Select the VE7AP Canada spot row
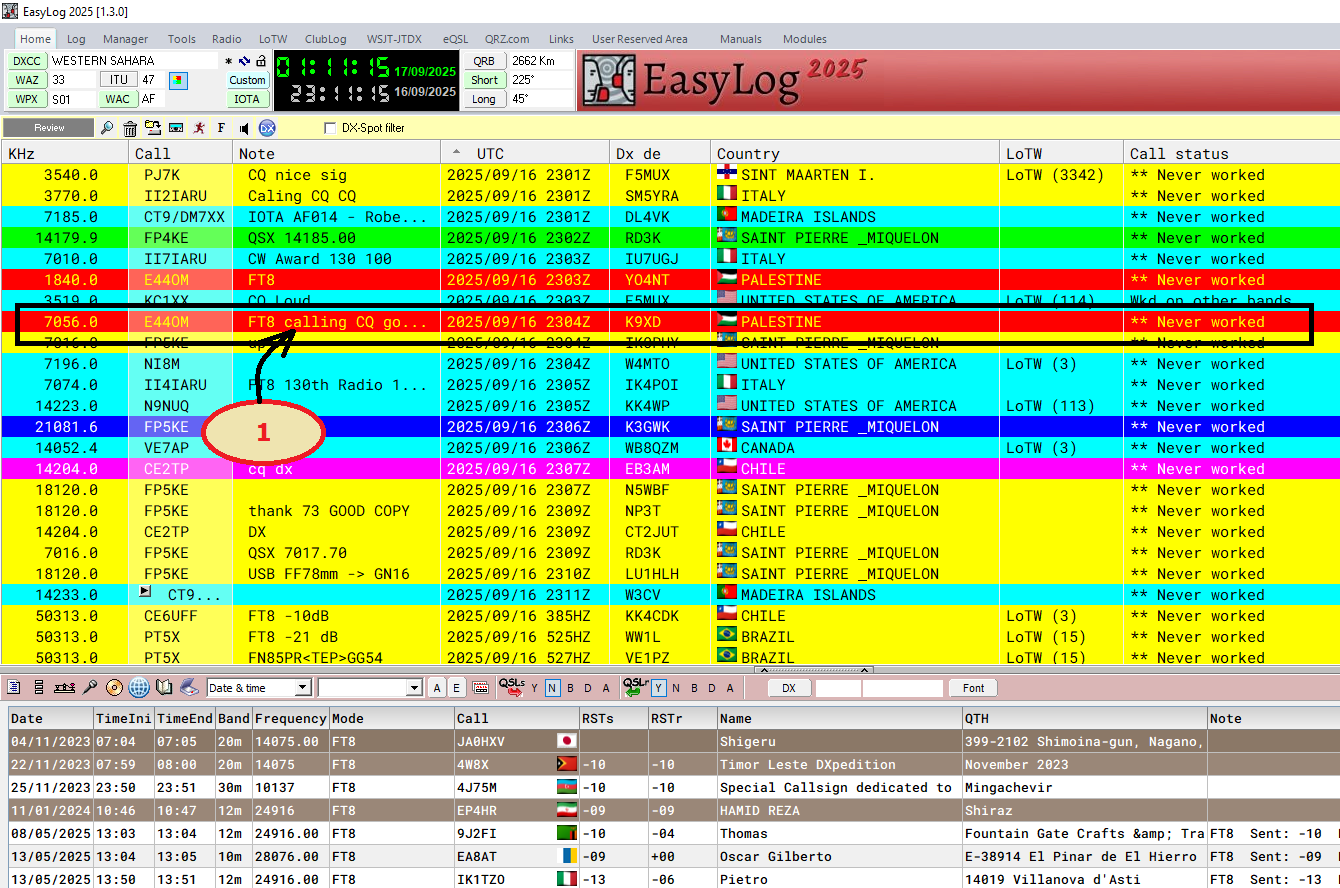This screenshot has width=1340, height=888. click(x=670, y=448)
